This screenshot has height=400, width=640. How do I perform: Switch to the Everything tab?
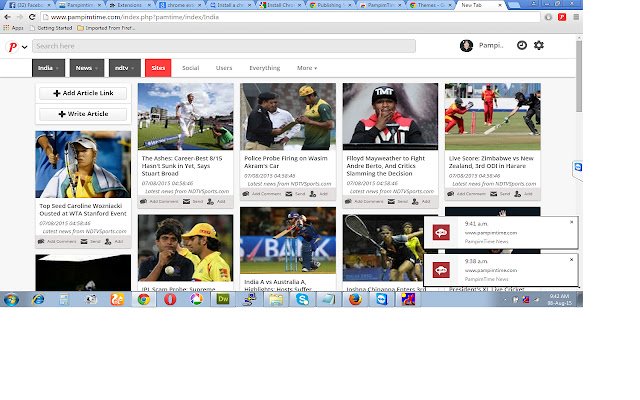coord(264,68)
